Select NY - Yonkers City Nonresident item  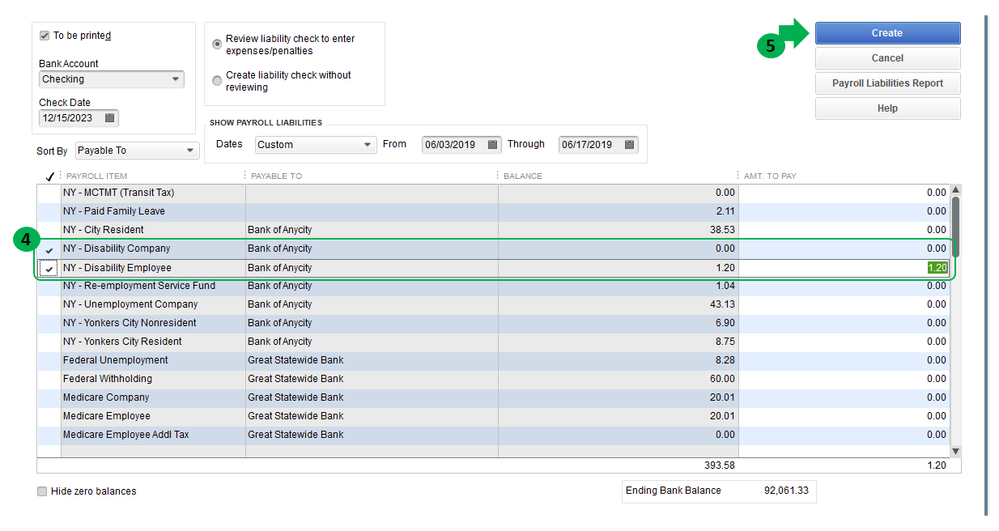(129, 323)
